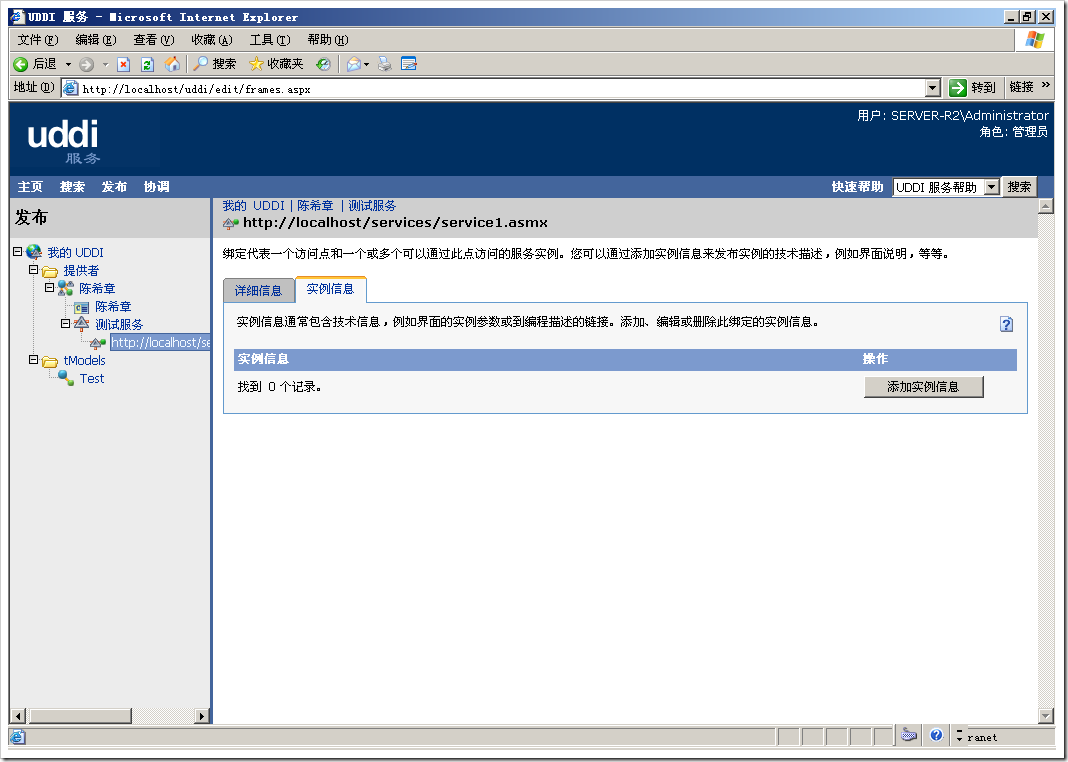Viewport: 1068px width, 762px height.
Task: Click the 搜索 button next to quick help
Action: (1019, 187)
